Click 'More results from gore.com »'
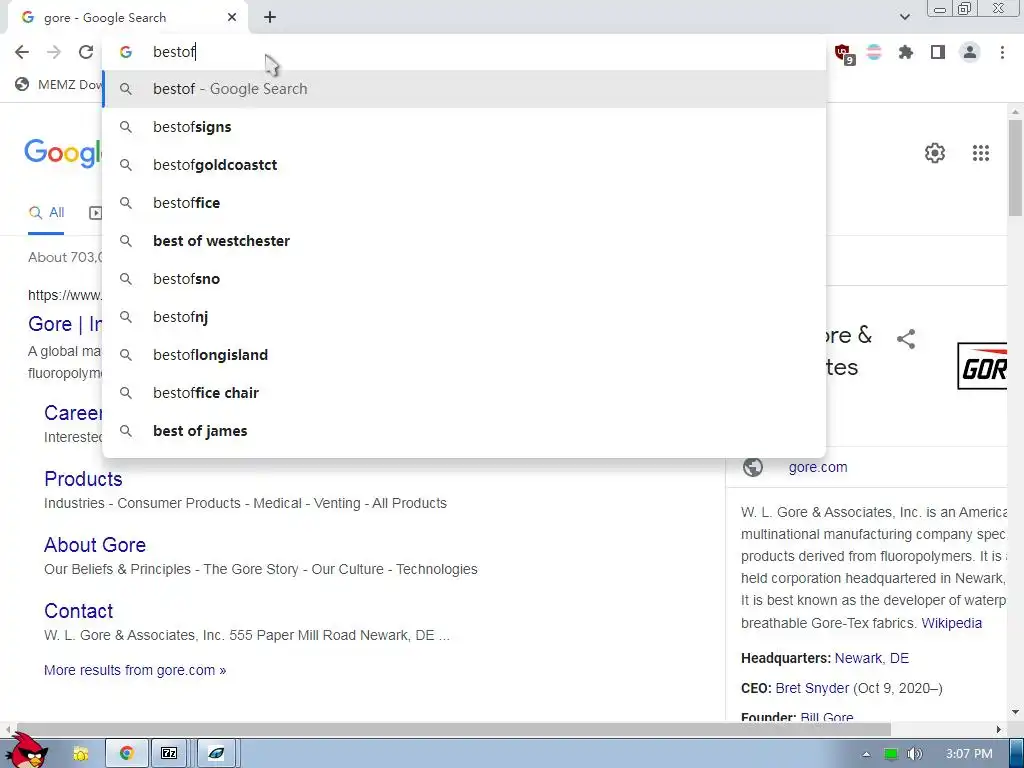The height and width of the screenshot is (768, 1024). pyautogui.click(x=135, y=670)
